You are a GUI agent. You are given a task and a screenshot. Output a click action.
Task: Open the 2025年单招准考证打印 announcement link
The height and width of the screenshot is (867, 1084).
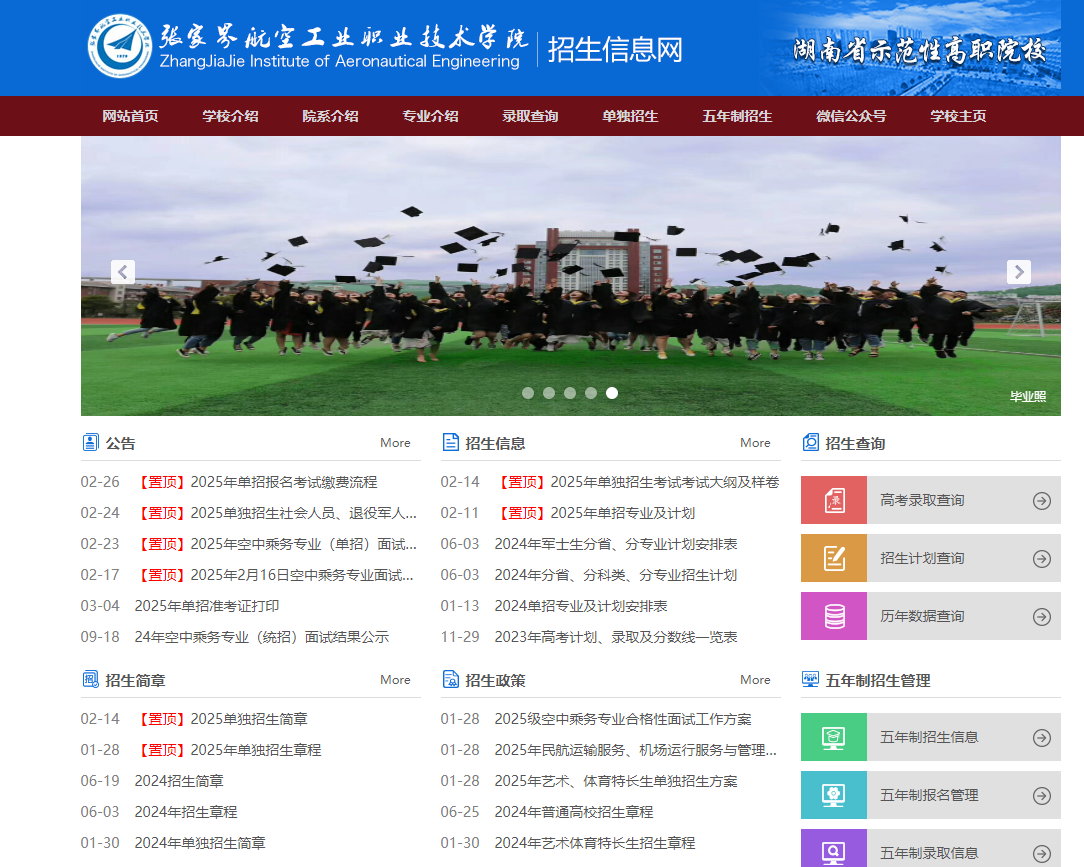coord(207,606)
